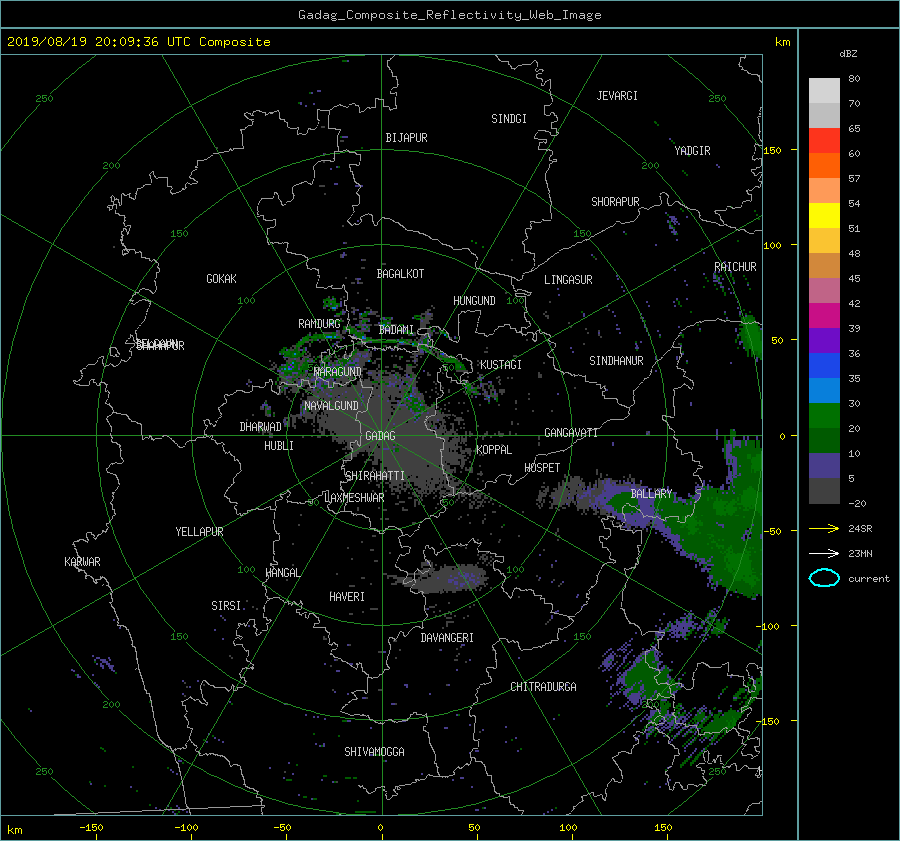This screenshot has width=900, height=841.
Task: Click the SHIVAMOGGA city label
Action: click(374, 752)
